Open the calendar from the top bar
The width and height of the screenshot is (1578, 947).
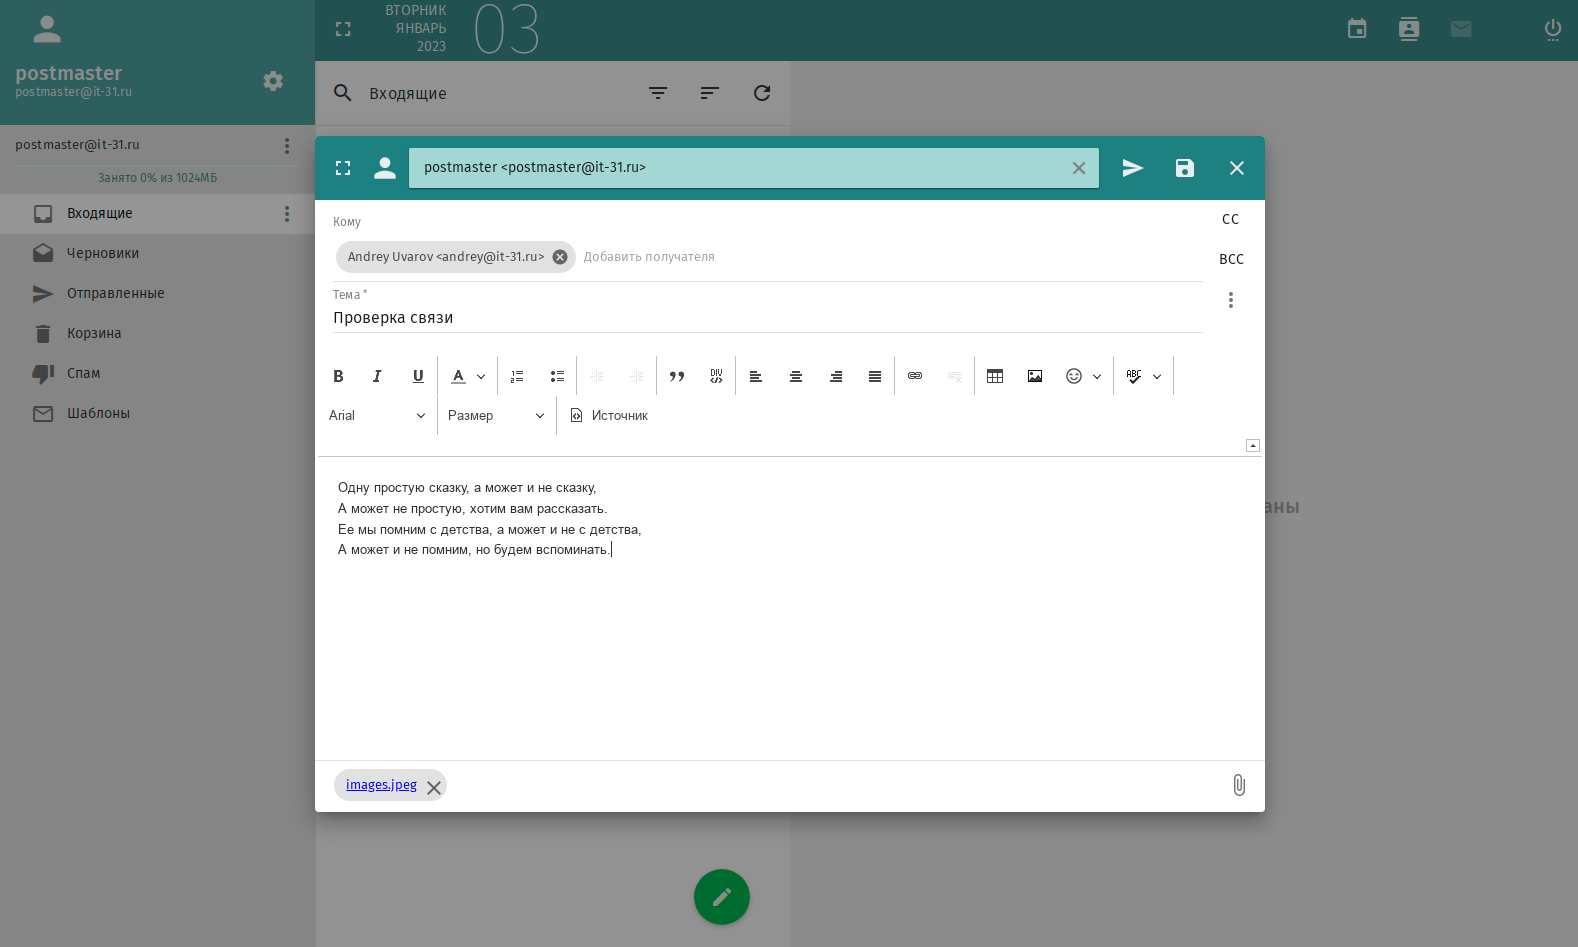[x=1357, y=29]
